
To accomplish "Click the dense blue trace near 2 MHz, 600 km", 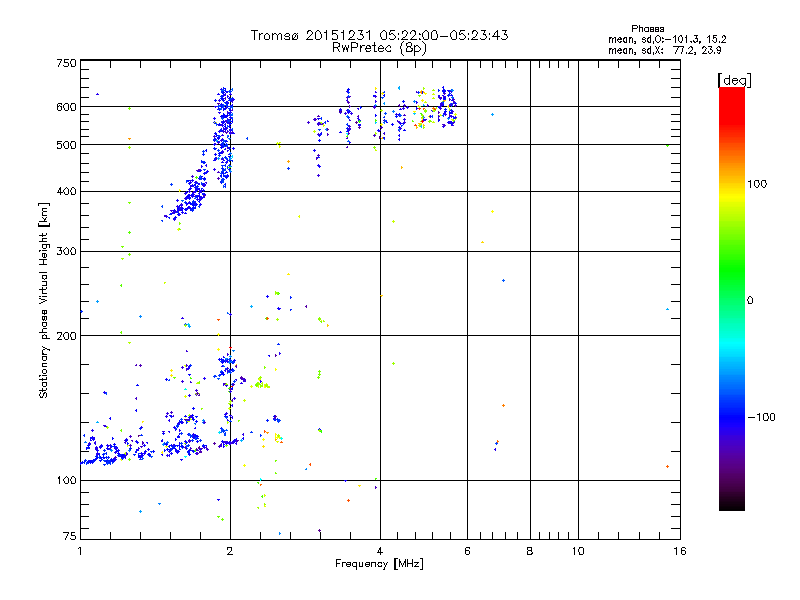I will [x=223, y=138].
